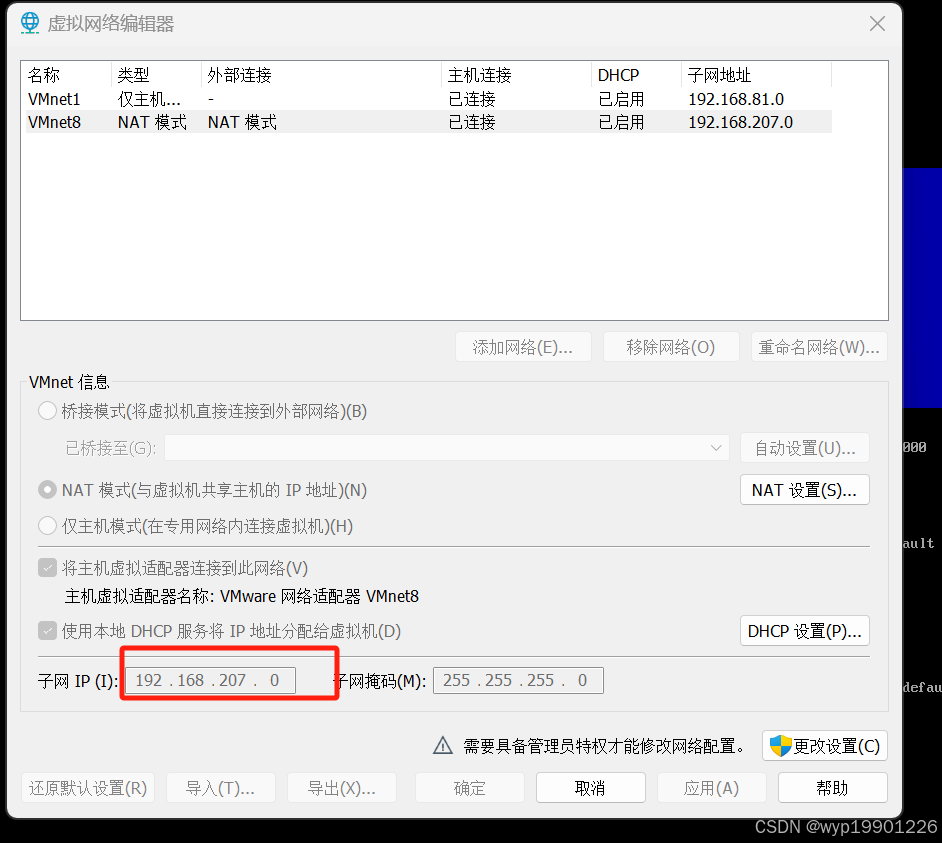942x843 pixels.
Task: Open the 已桥接至 dropdown
Action: click(447, 448)
